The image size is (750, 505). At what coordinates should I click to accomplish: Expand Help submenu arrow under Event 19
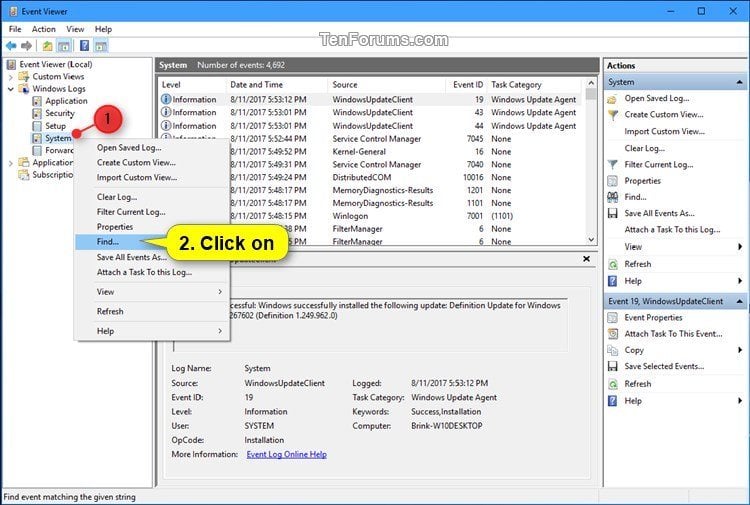coord(740,401)
